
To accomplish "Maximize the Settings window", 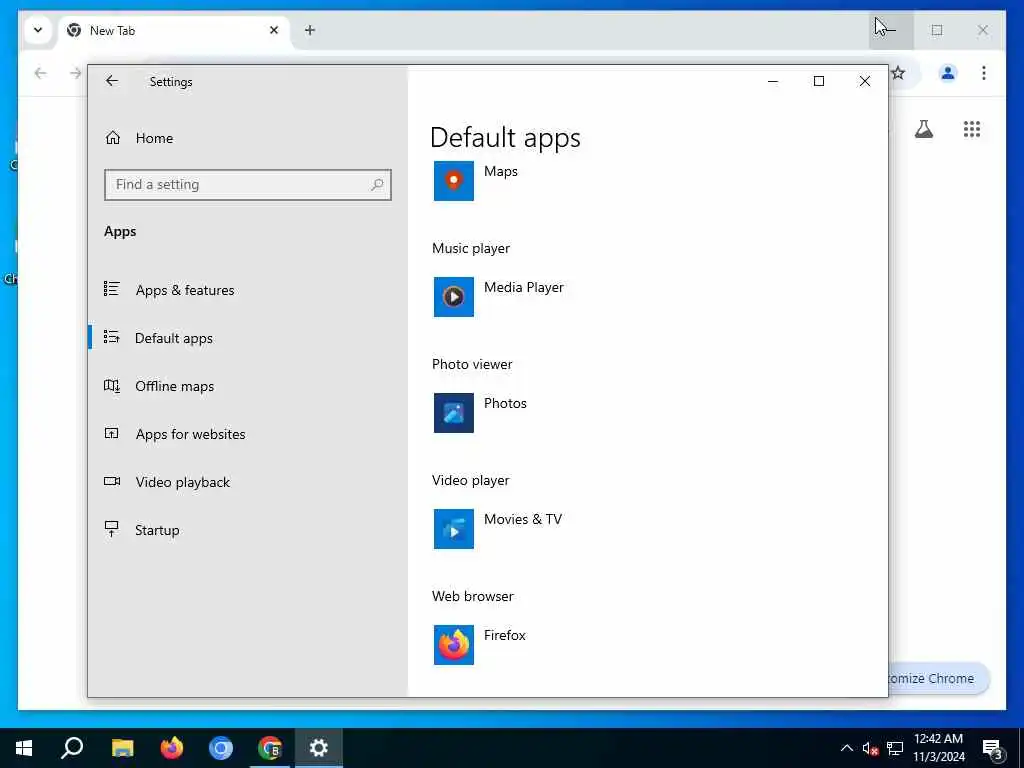I will point(819,82).
